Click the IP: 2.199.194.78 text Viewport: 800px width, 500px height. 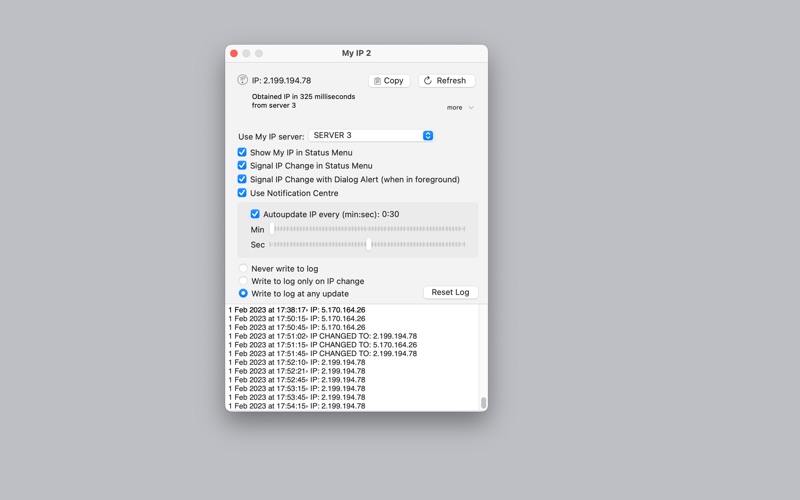click(x=281, y=81)
